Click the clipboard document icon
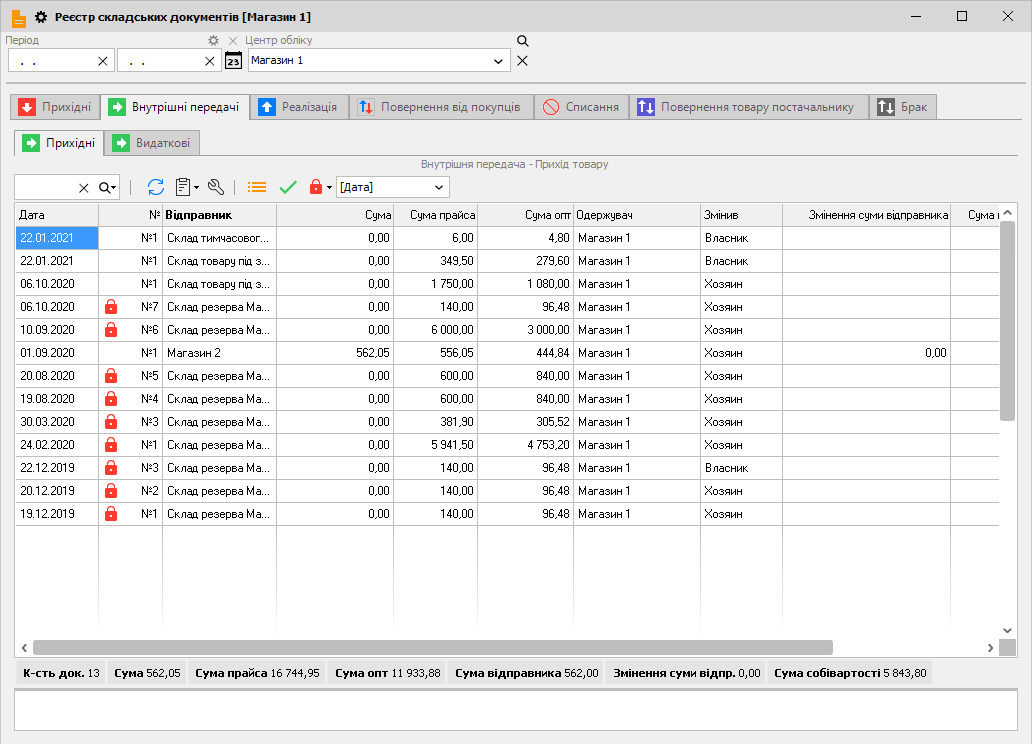The width and height of the screenshot is (1032, 744). click(x=183, y=187)
